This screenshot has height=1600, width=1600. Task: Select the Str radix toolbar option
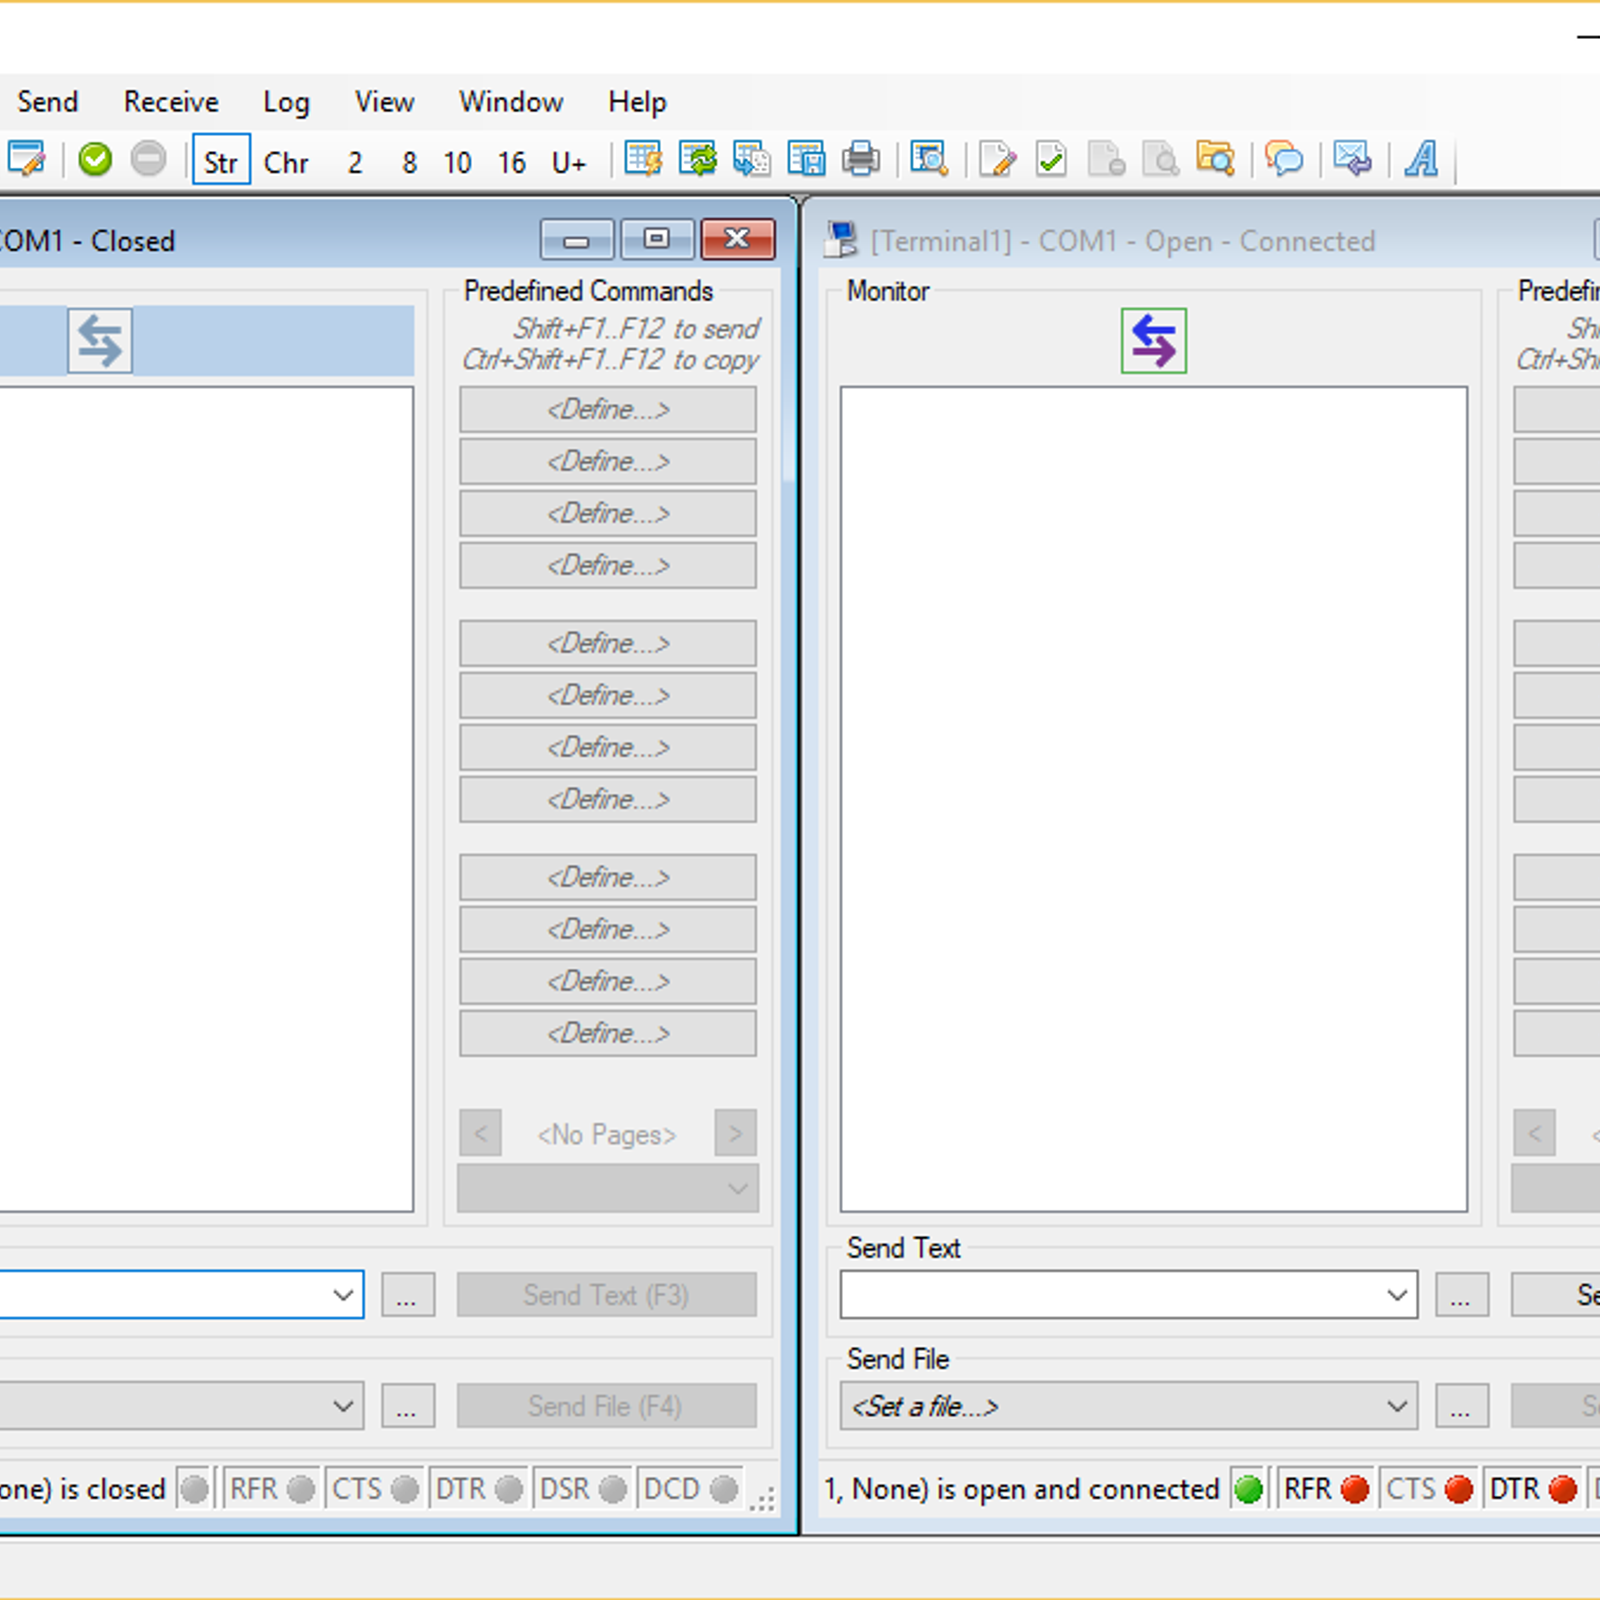220,162
